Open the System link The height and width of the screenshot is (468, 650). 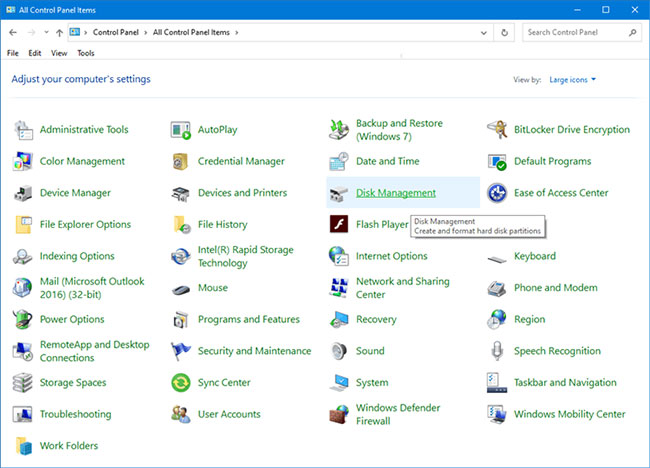tap(372, 383)
